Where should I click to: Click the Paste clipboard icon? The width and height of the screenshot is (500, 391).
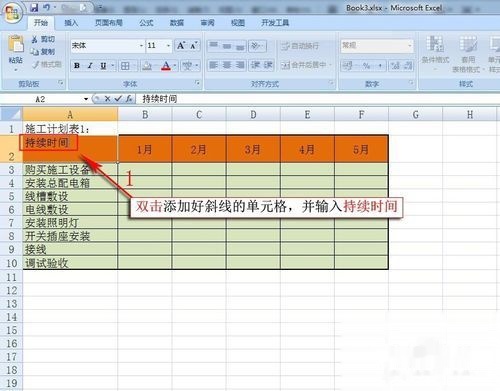tap(16, 44)
